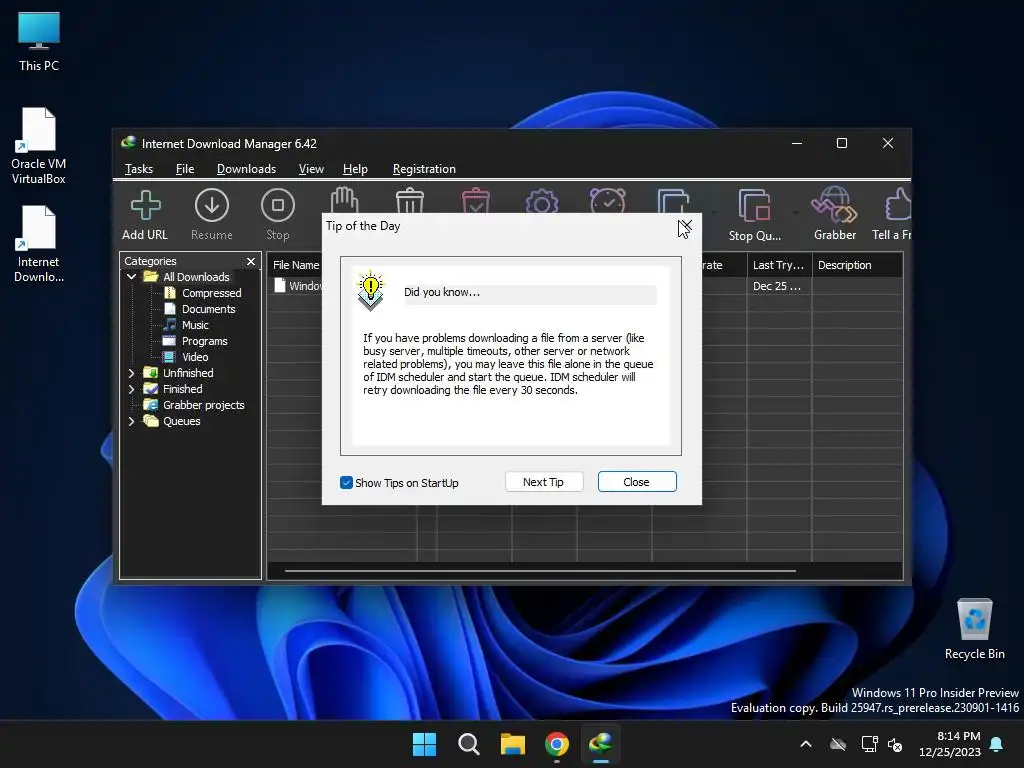This screenshot has width=1024, height=768.
Task: Open the notification bell in taskbar
Action: (997, 744)
